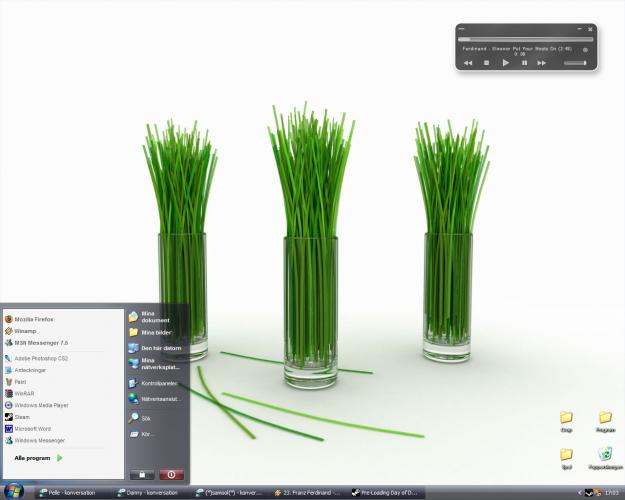Screen dimensions: 625x500
Task: Adjust the player volume slider
Action: click(575, 63)
